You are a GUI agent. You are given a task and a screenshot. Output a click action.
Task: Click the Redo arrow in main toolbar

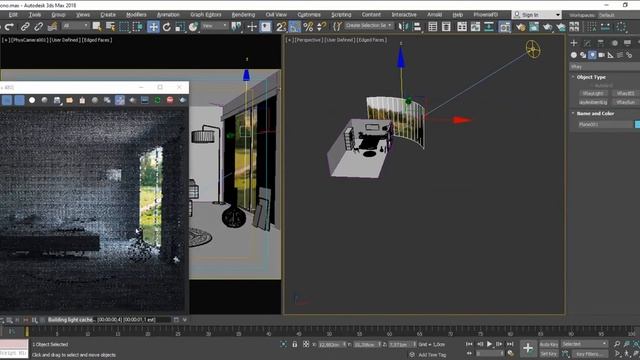click(x=9, y=27)
